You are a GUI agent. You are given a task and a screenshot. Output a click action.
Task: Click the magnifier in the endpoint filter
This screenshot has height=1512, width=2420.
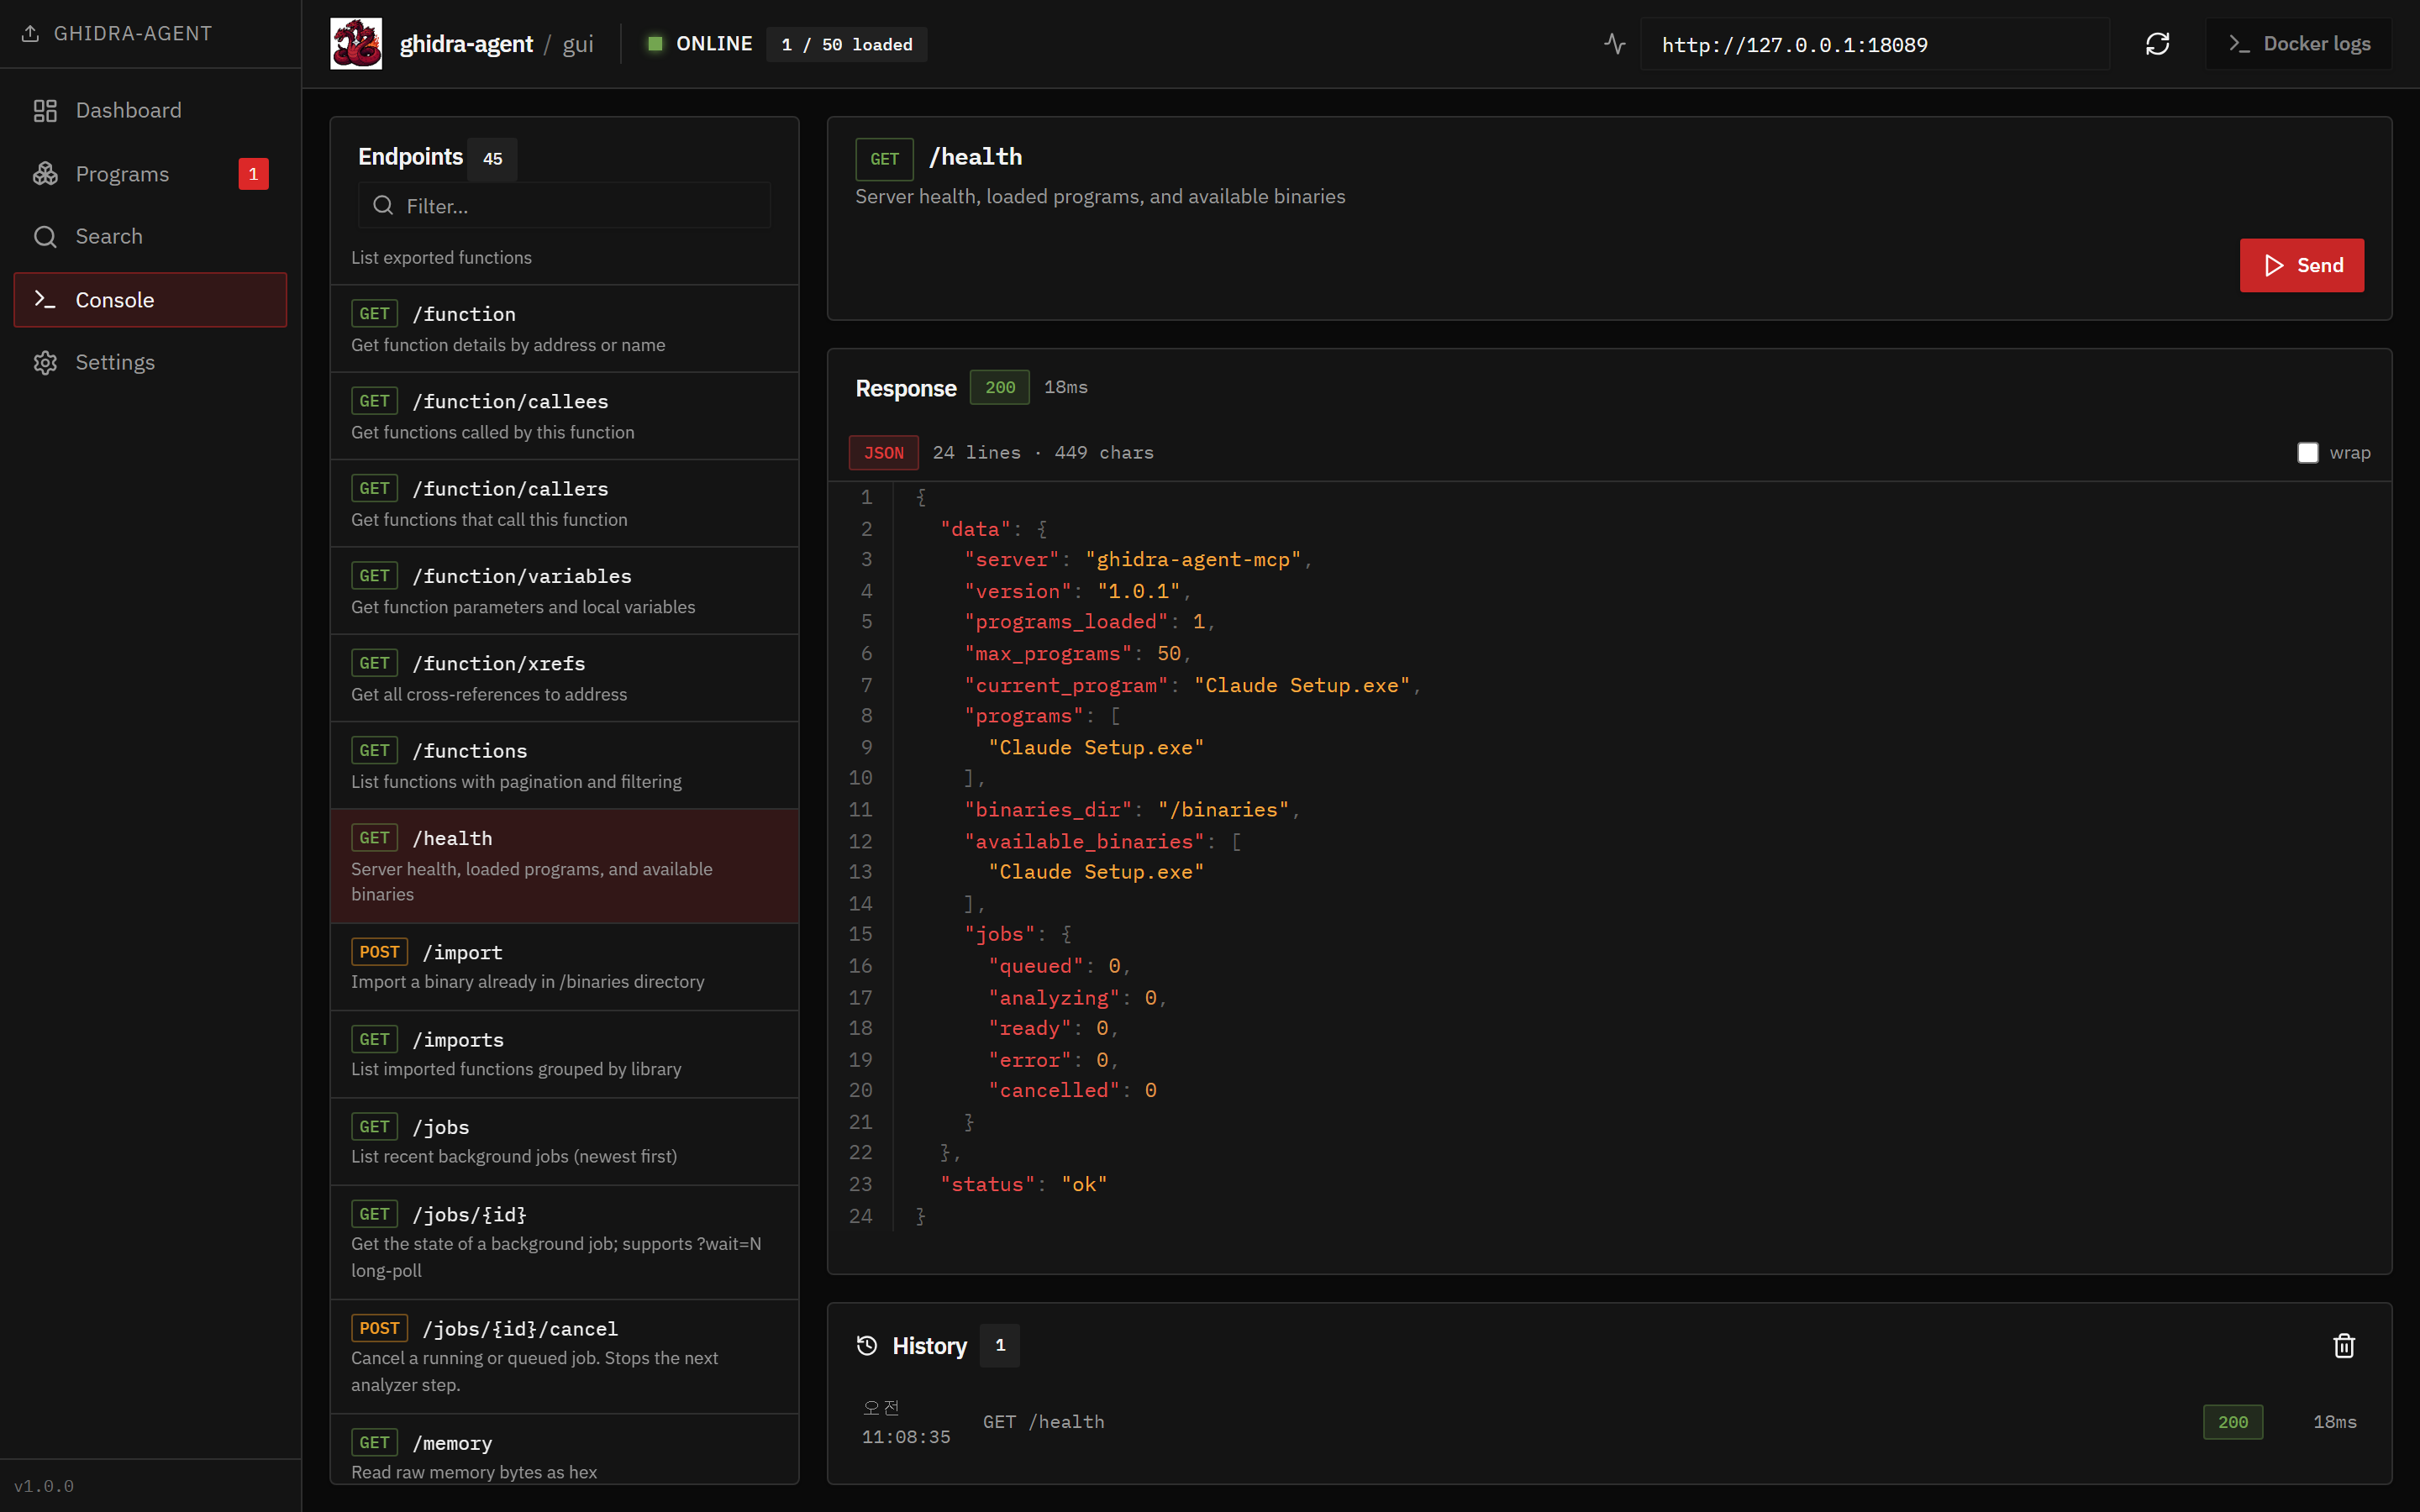(383, 206)
